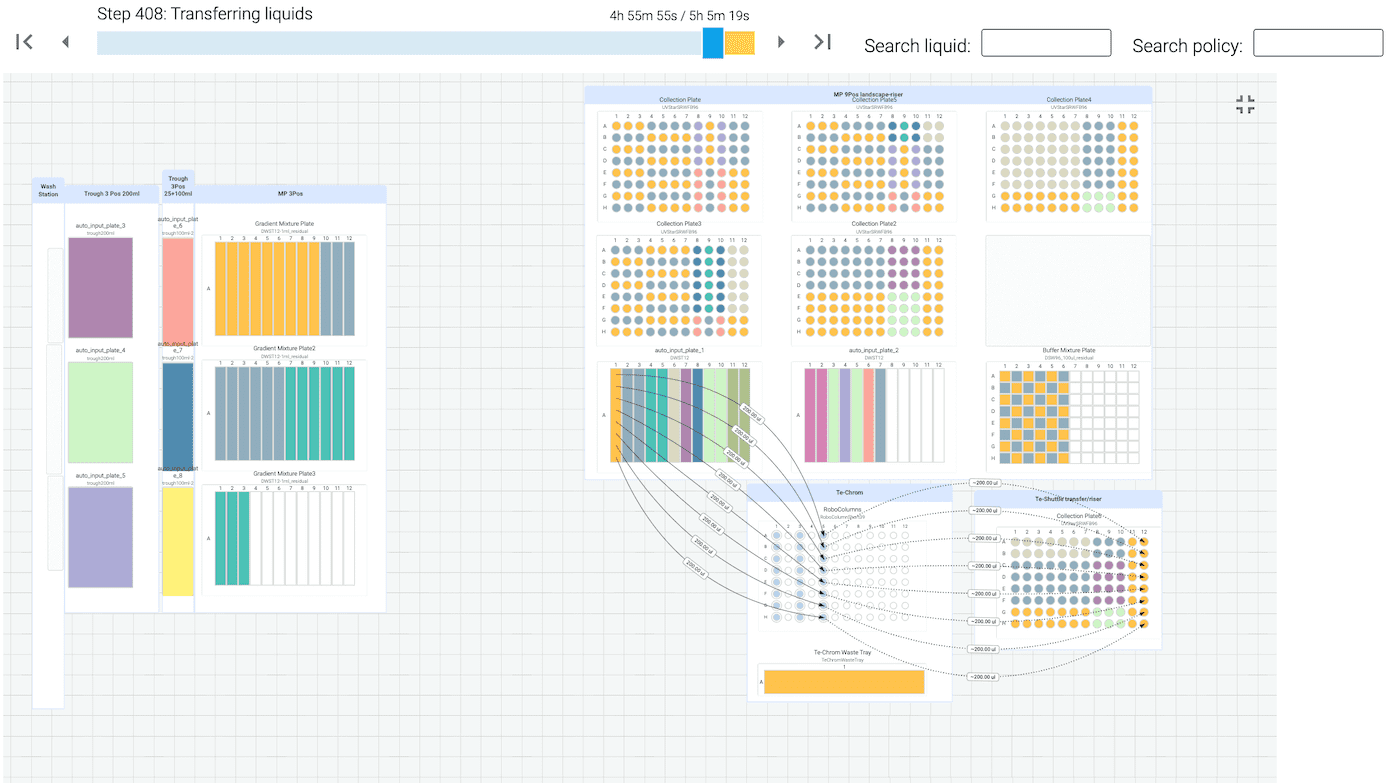Jump to the first step using skip-back icon
The height and width of the screenshot is (783, 1400).
click(23, 42)
